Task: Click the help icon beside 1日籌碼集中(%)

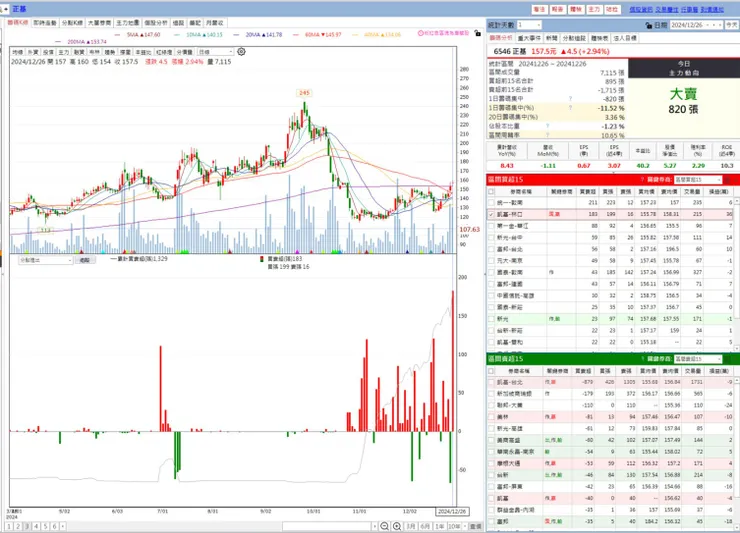Action: click(x=570, y=108)
